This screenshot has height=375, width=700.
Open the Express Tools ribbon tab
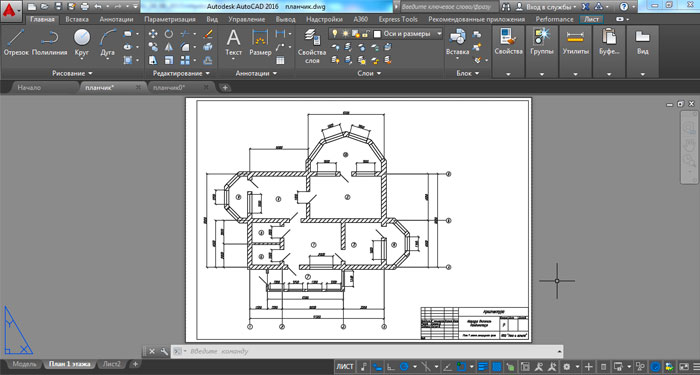[398, 20]
